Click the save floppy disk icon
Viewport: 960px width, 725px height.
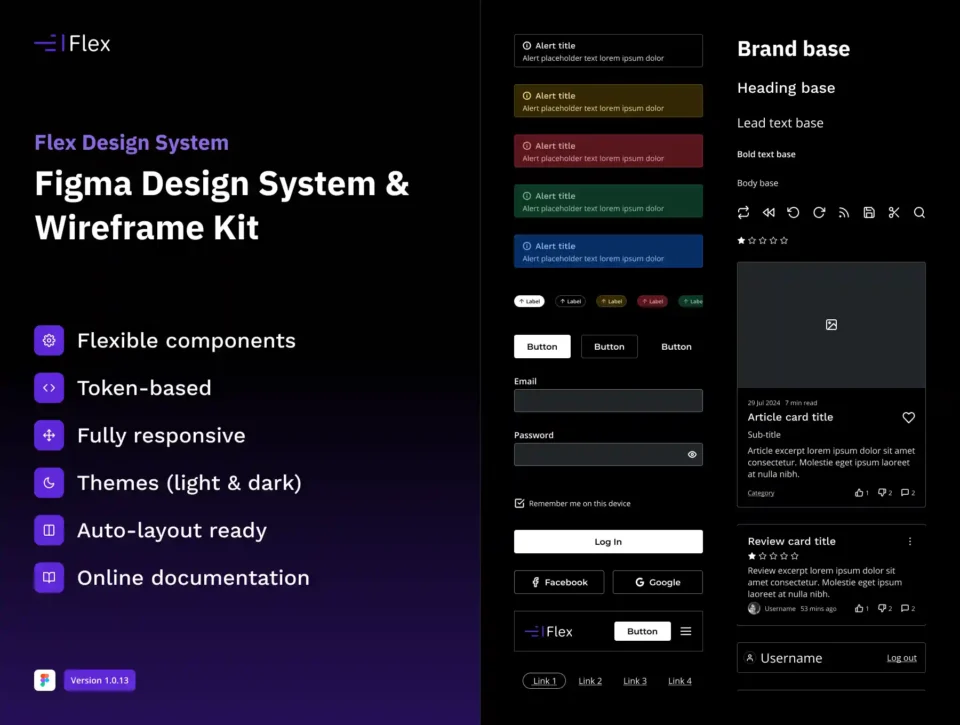click(869, 212)
